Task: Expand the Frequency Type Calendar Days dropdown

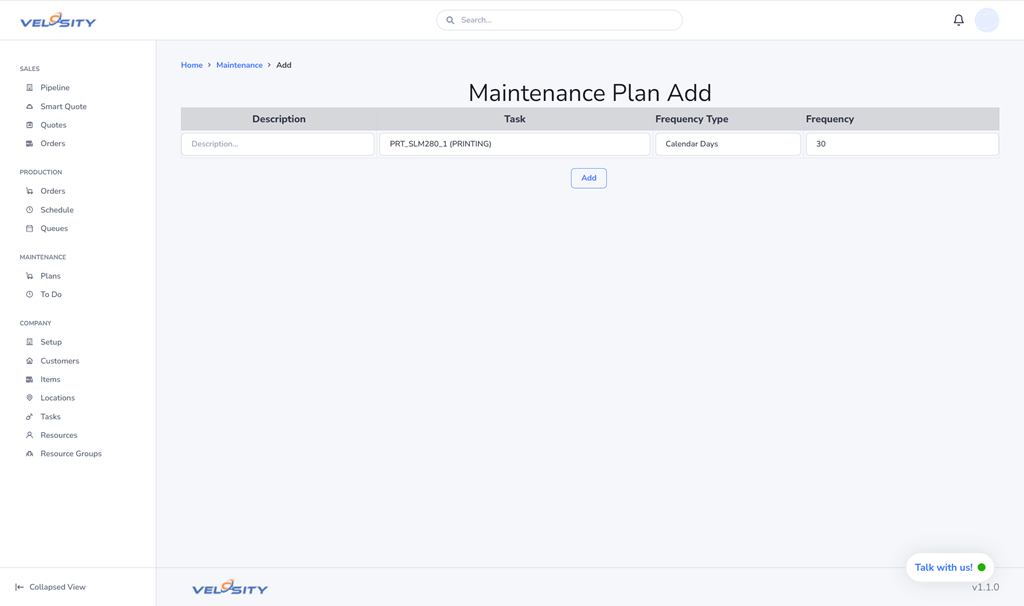Action: tap(727, 144)
